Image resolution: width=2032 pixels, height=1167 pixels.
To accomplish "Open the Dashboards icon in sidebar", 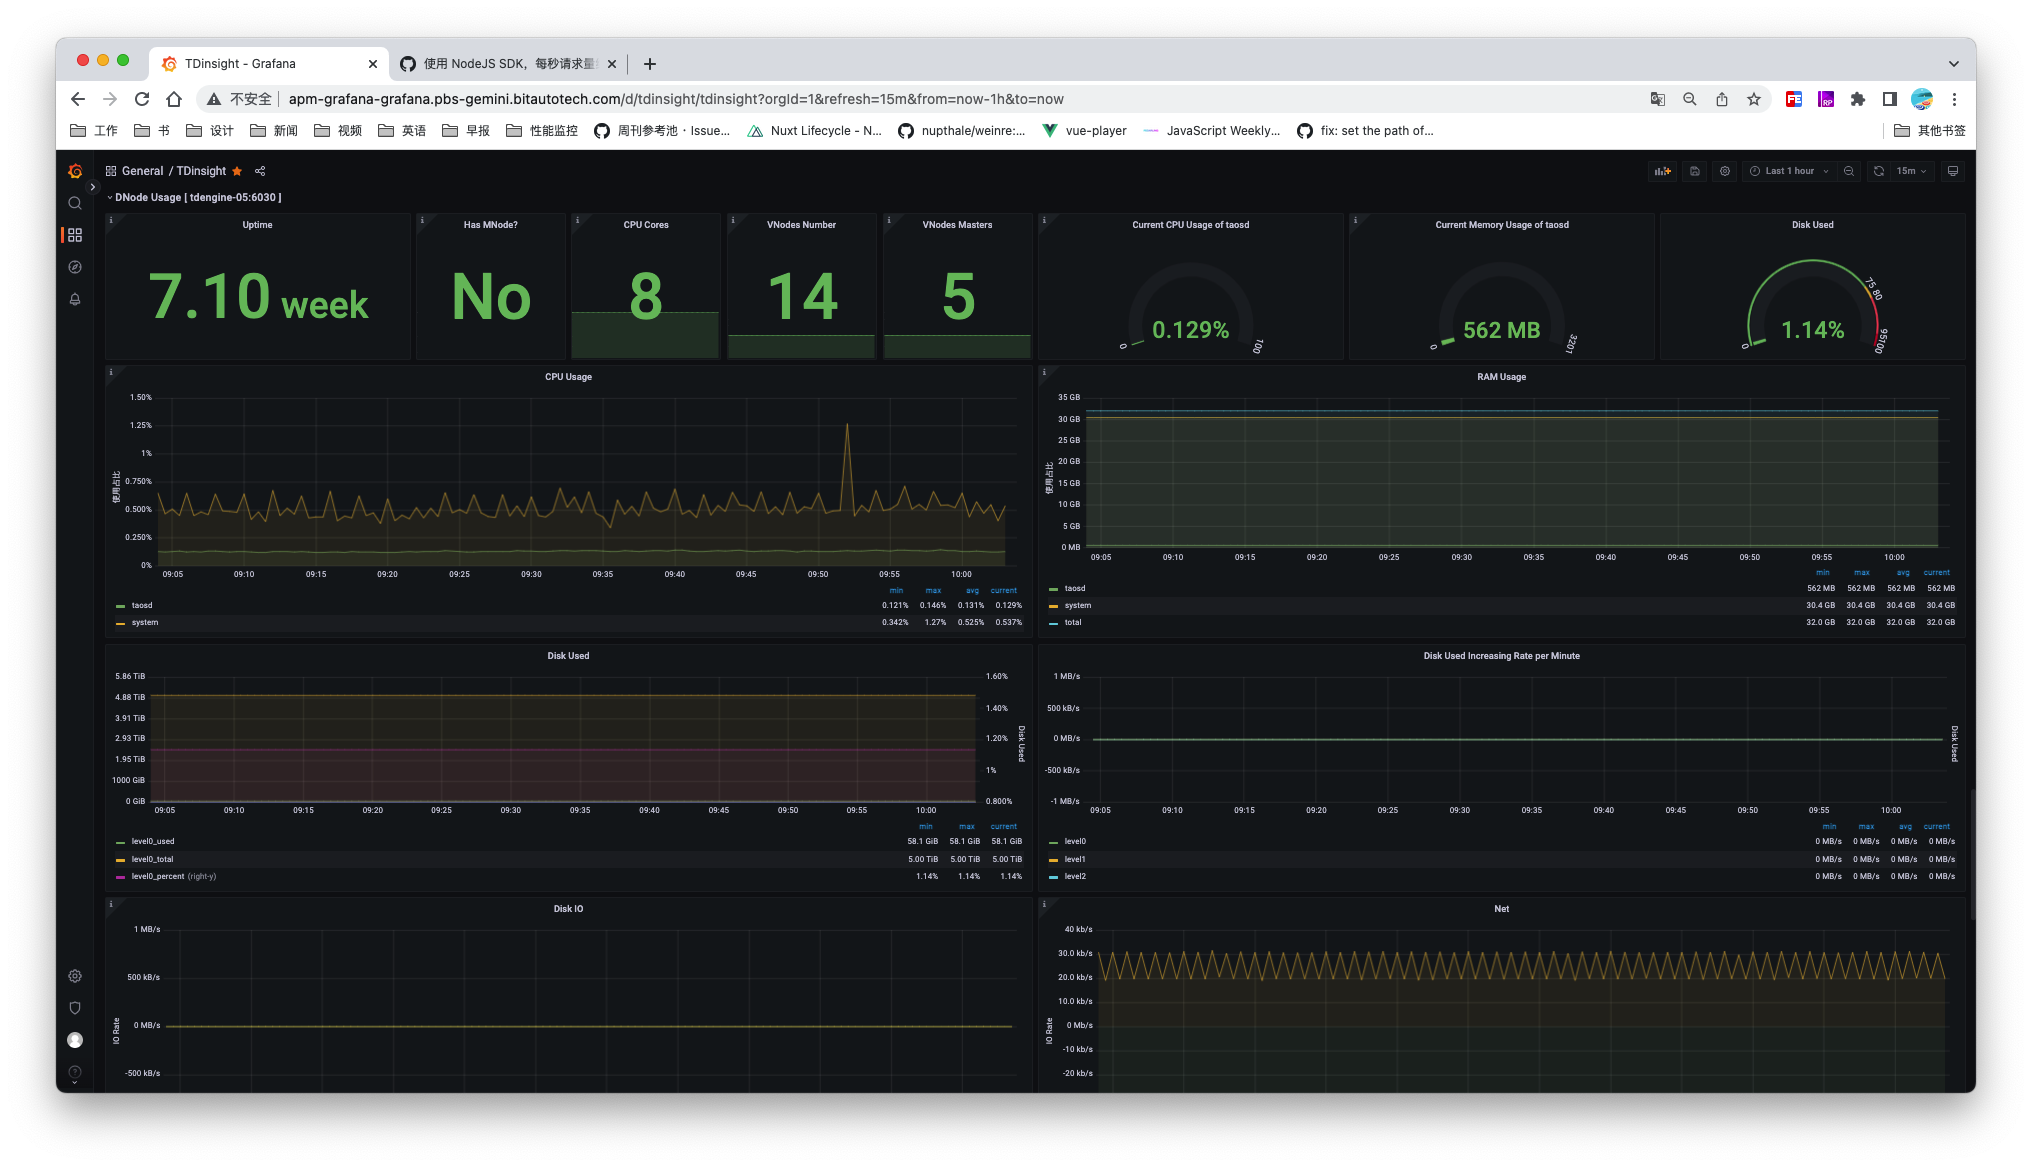I will tap(75, 235).
